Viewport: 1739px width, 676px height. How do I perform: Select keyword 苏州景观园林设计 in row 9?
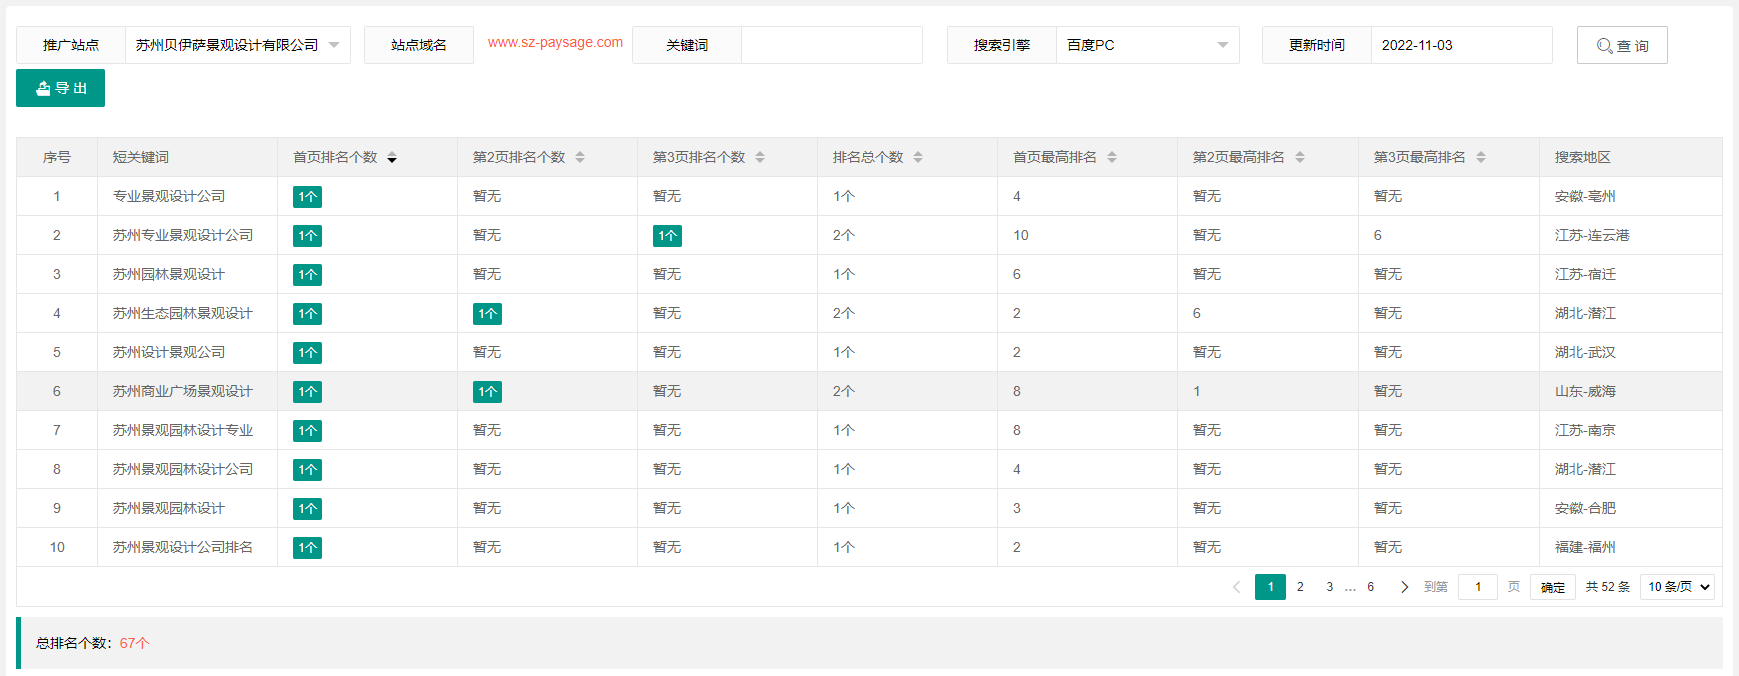pyautogui.click(x=169, y=508)
